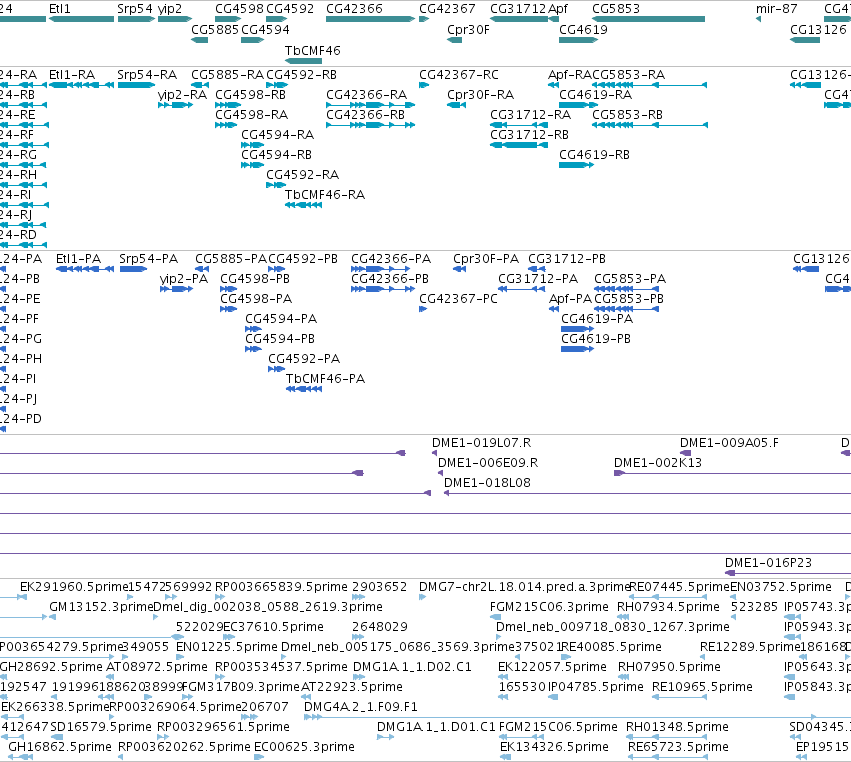
Task: Click the CG31712-PB protein label
Action: [x=567, y=259]
